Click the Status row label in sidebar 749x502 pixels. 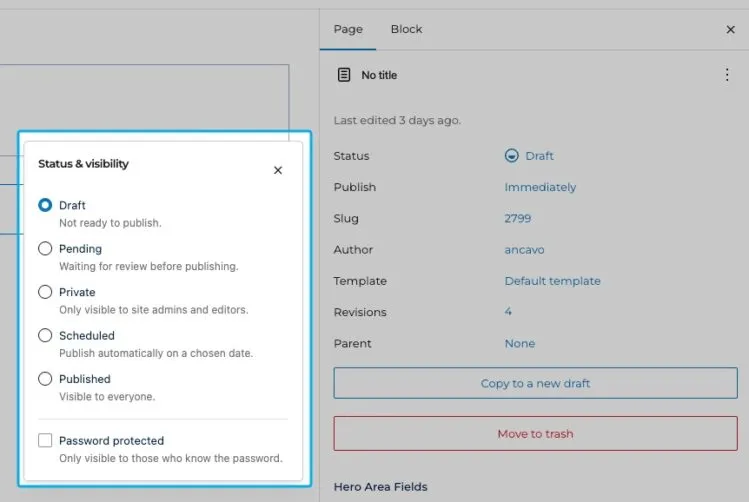tap(352, 156)
